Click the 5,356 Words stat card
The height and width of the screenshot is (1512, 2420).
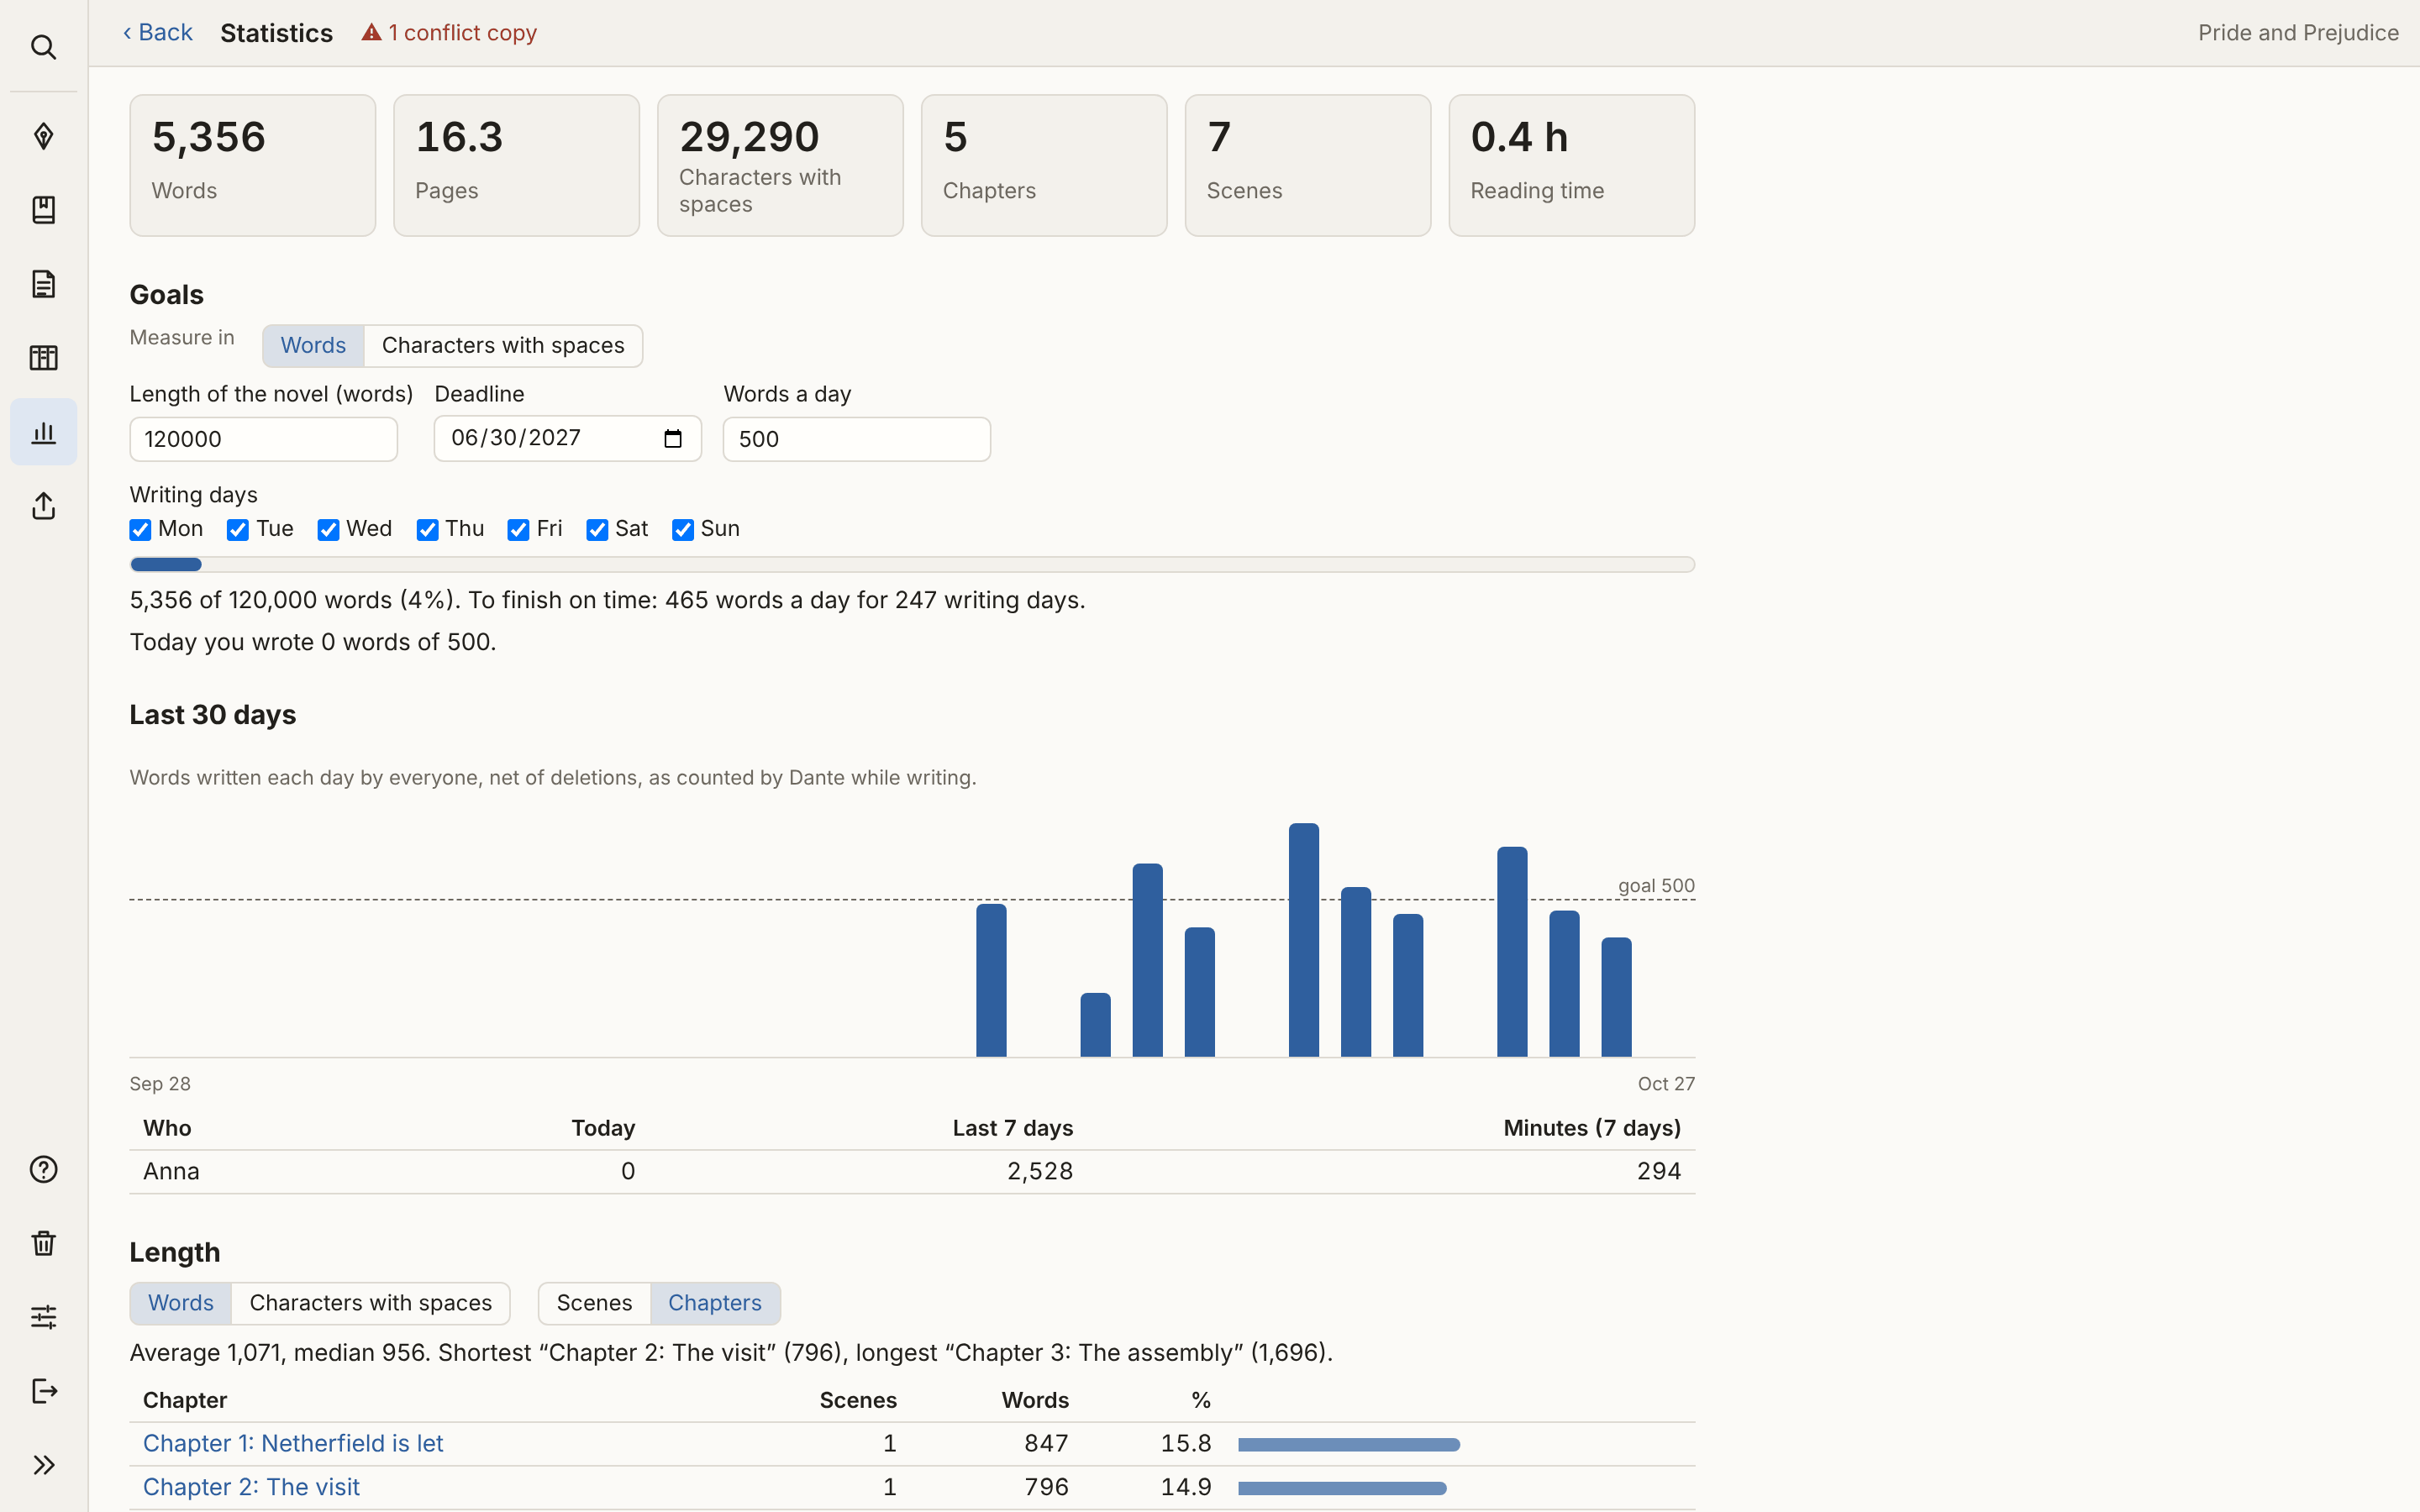(253, 166)
